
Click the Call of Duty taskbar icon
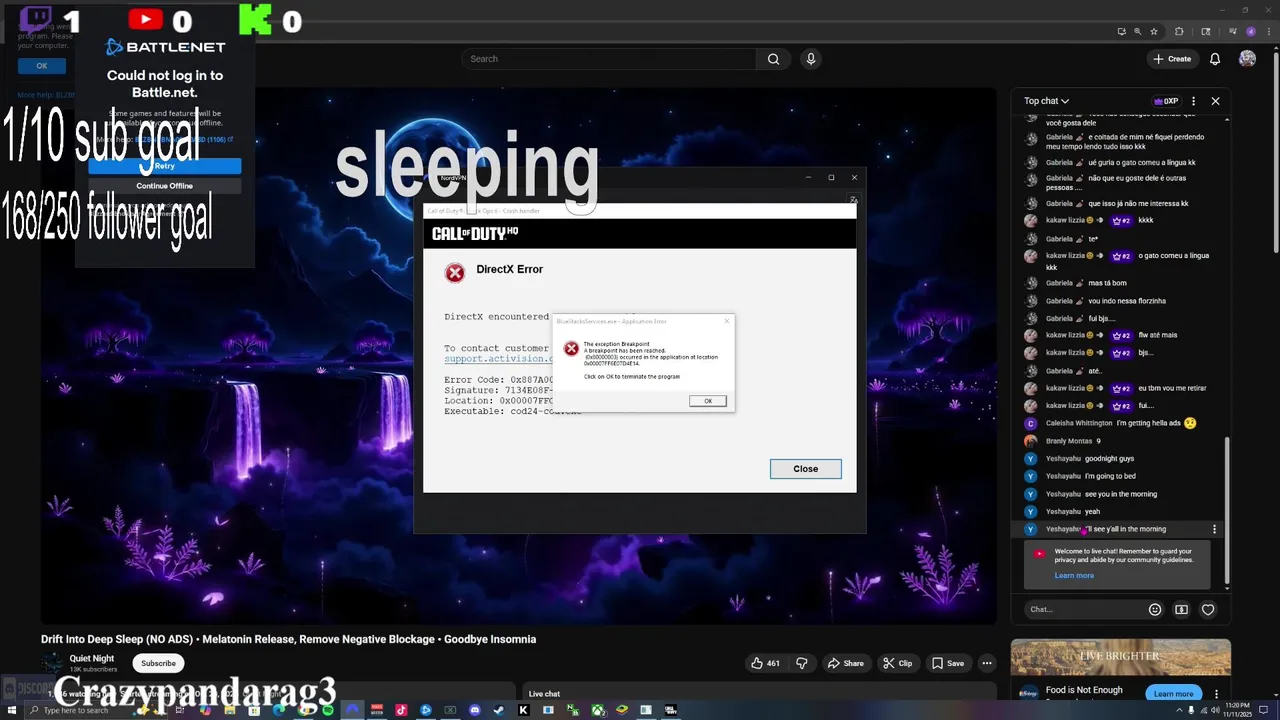(670, 710)
